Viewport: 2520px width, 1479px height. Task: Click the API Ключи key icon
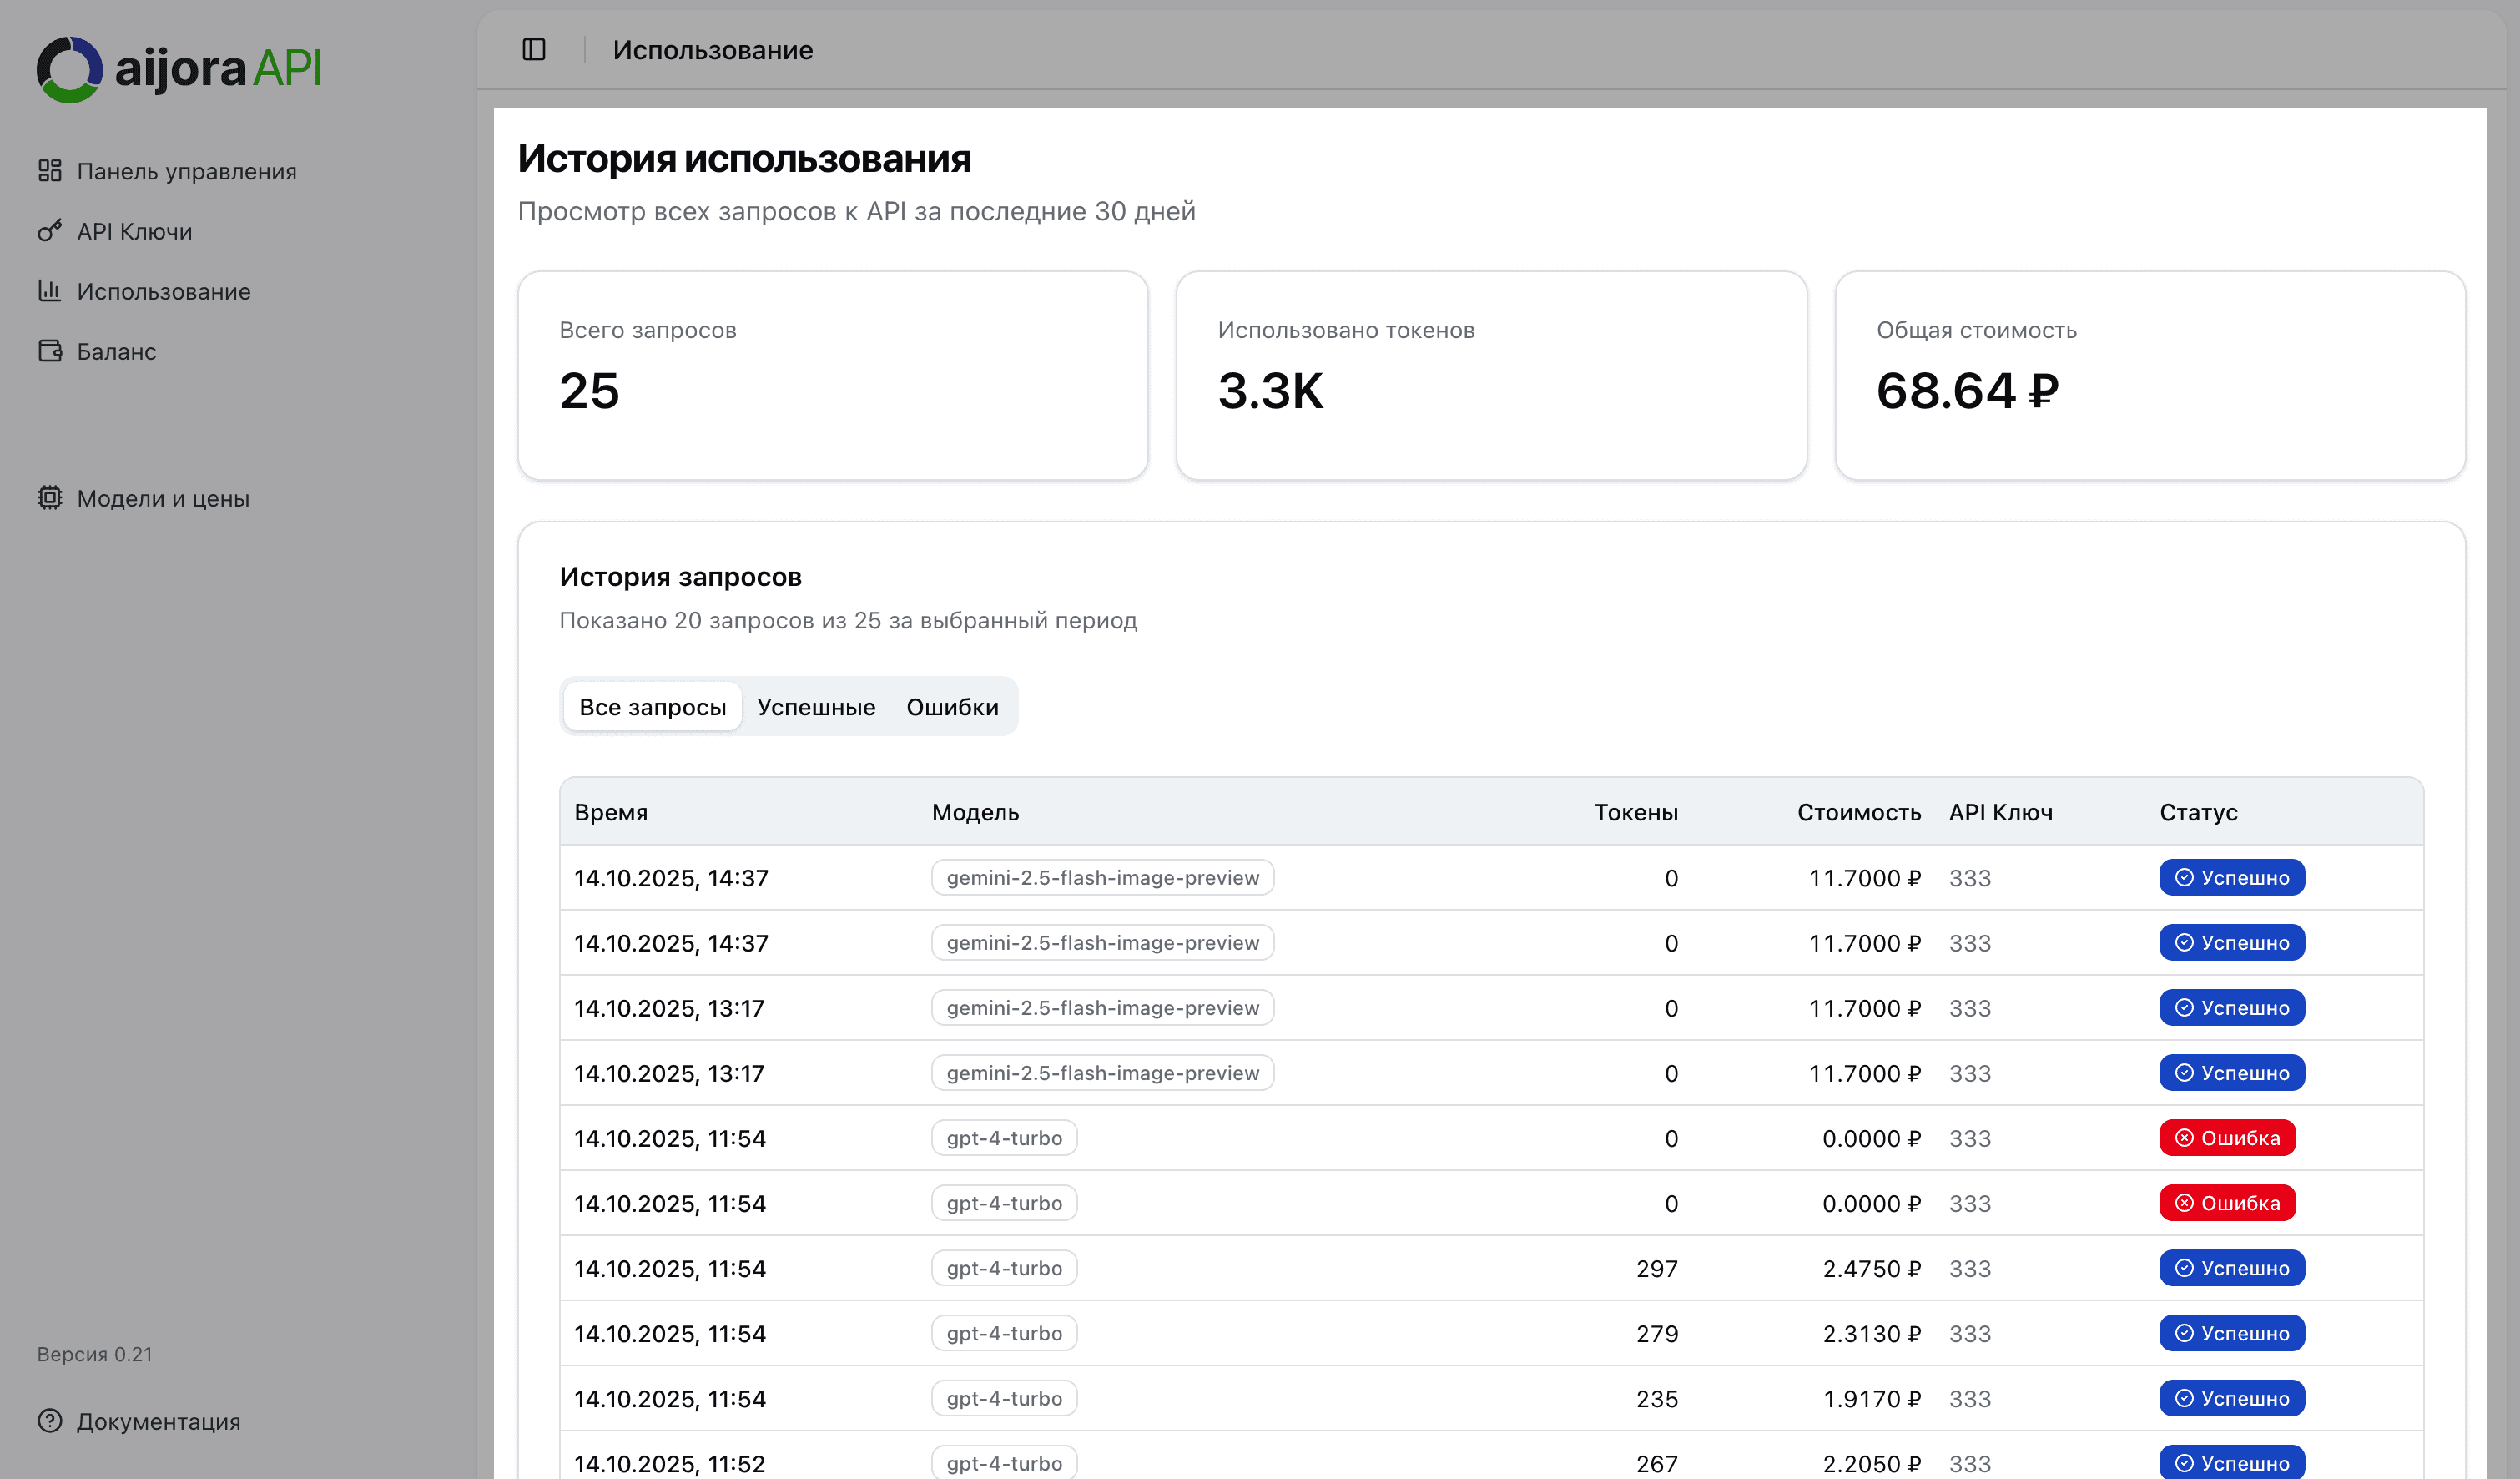(x=50, y=231)
